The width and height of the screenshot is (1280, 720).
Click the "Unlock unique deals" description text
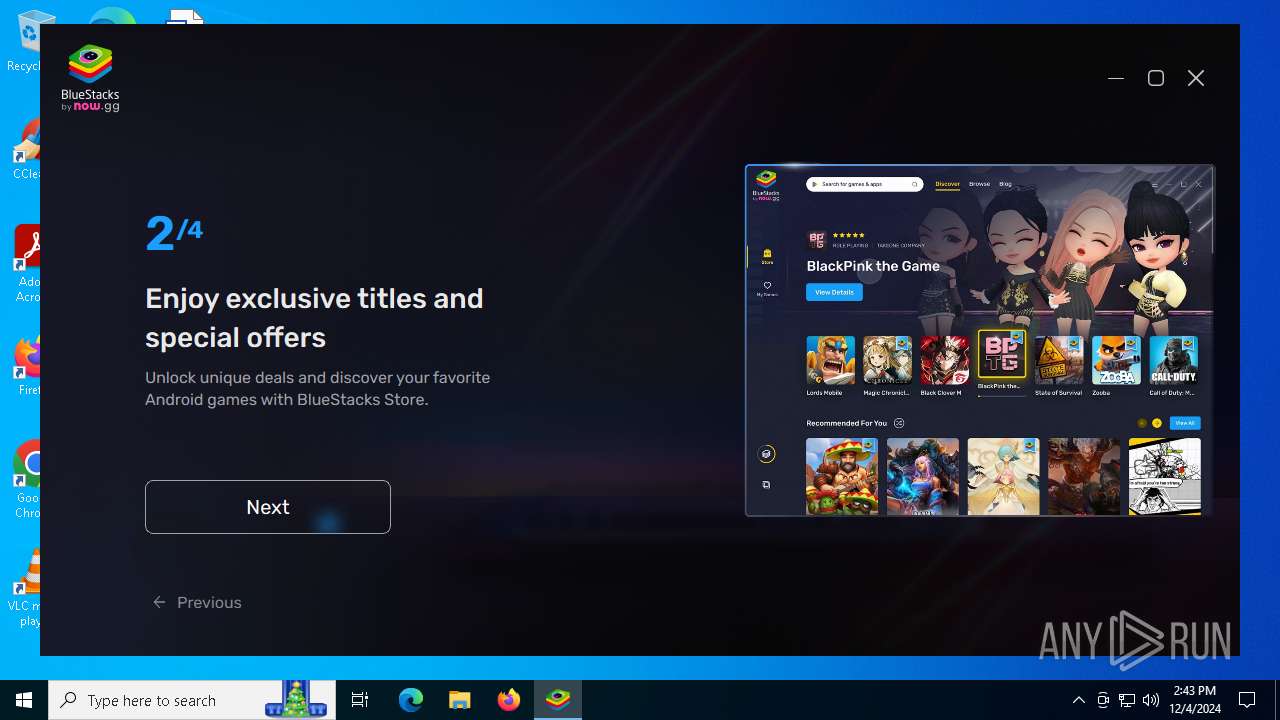click(317, 388)
